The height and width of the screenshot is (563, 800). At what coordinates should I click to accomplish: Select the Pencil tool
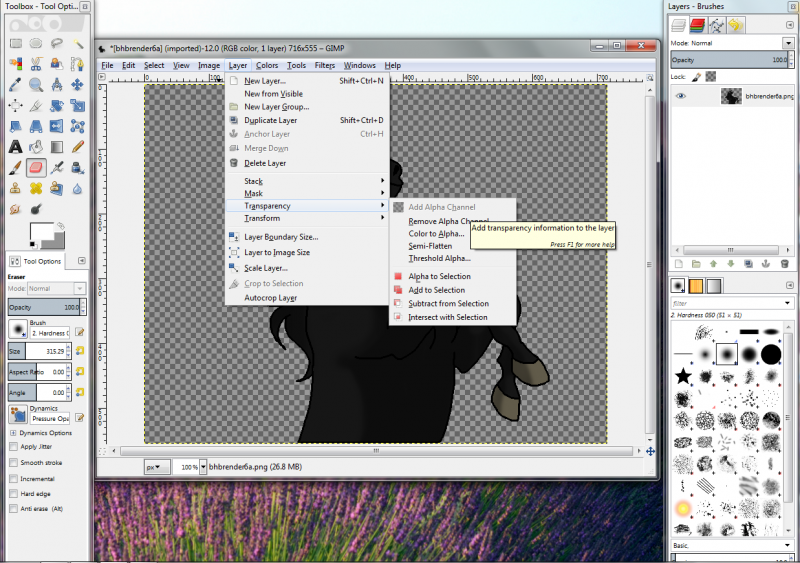78,147
